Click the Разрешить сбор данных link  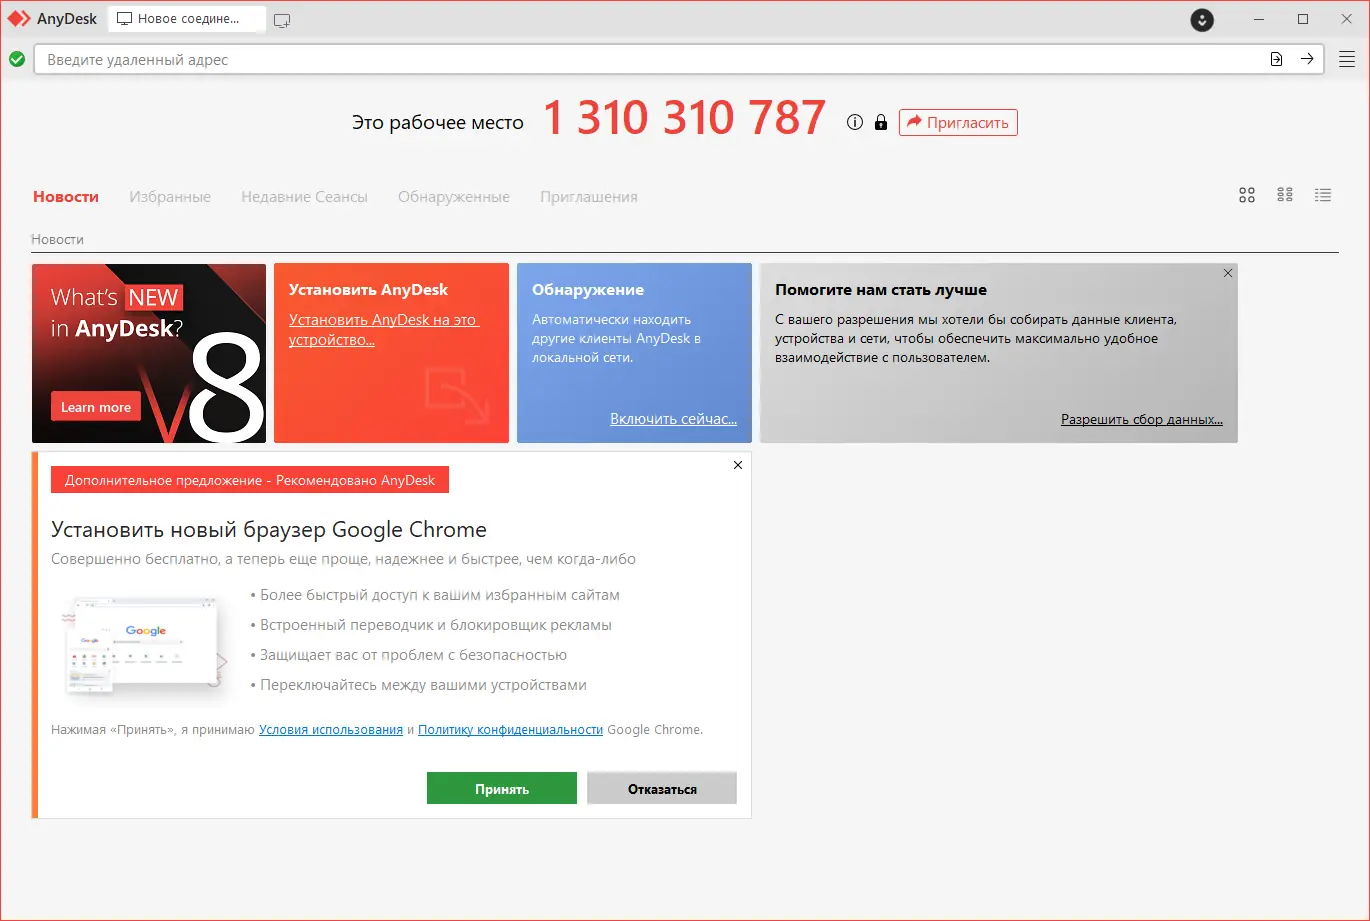click(1142, 420)
